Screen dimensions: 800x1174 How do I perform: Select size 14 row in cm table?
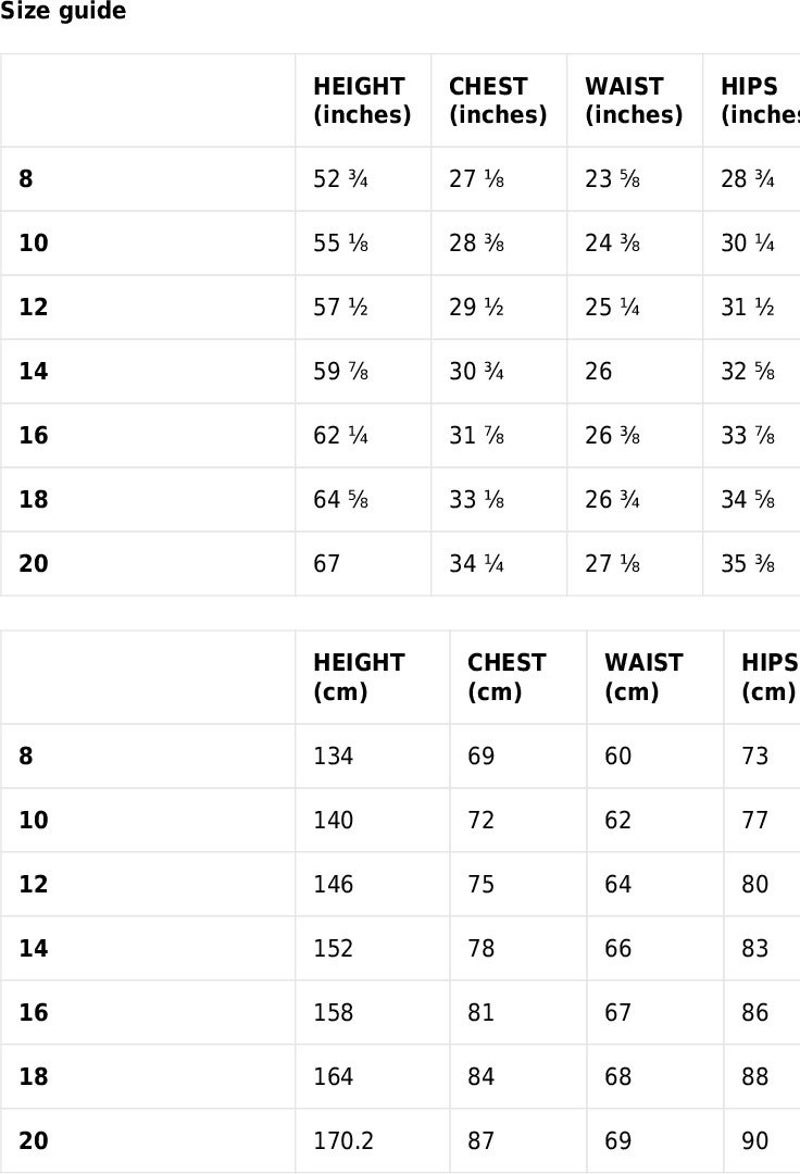point(400,948)
